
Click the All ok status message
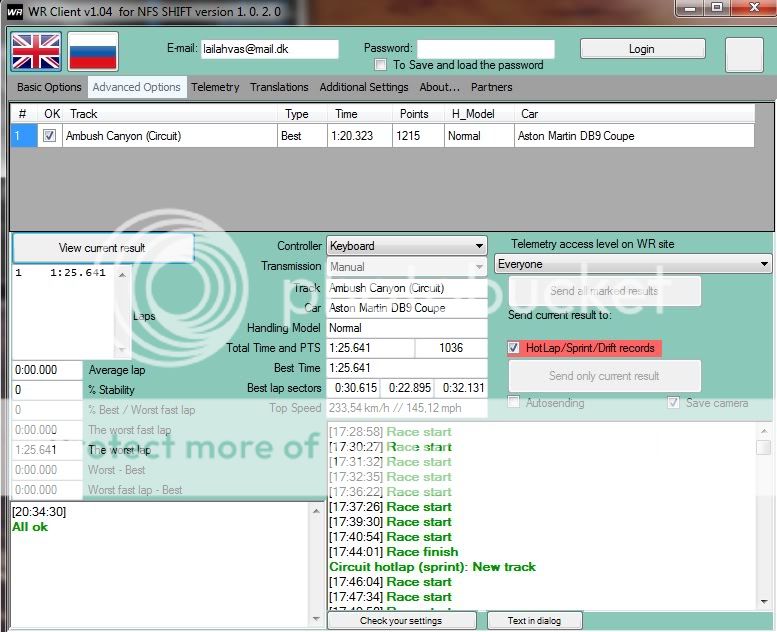tap(30, 527)
